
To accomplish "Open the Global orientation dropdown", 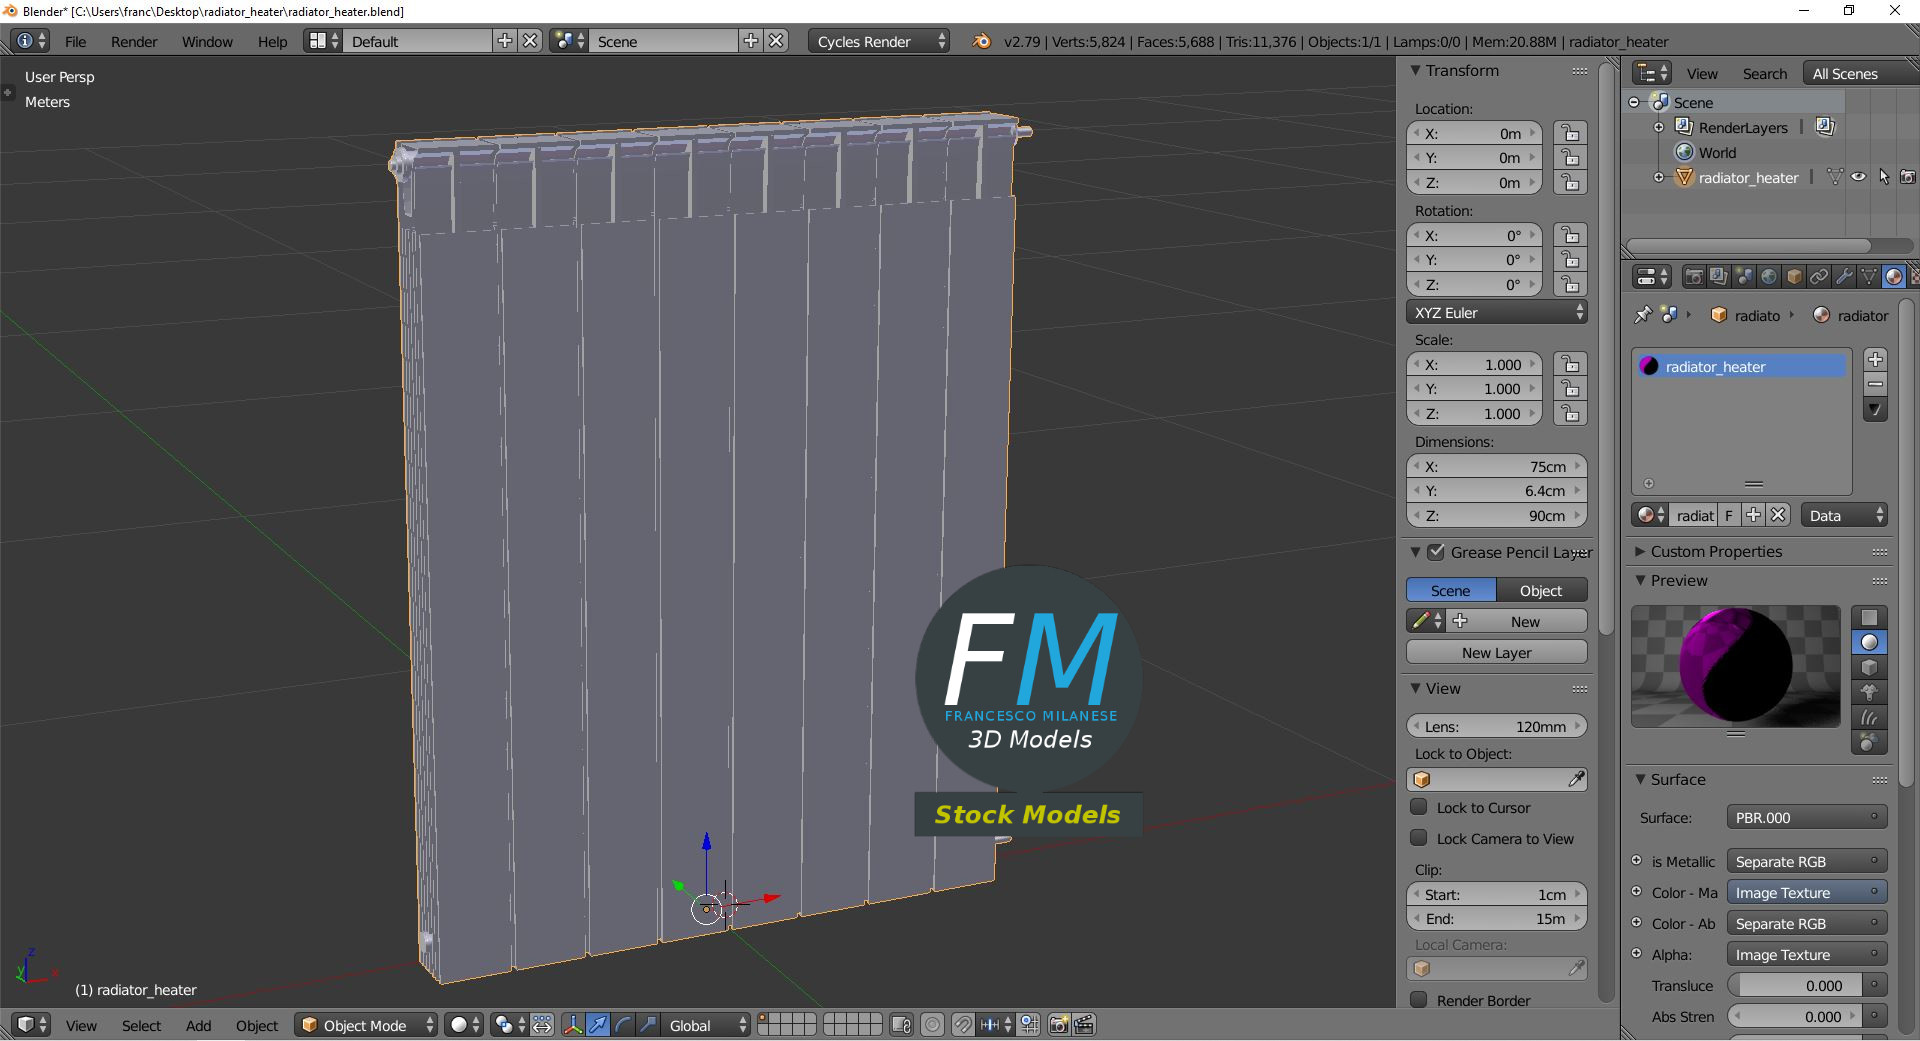I will pyautogui.click(x=707, y=1025).
